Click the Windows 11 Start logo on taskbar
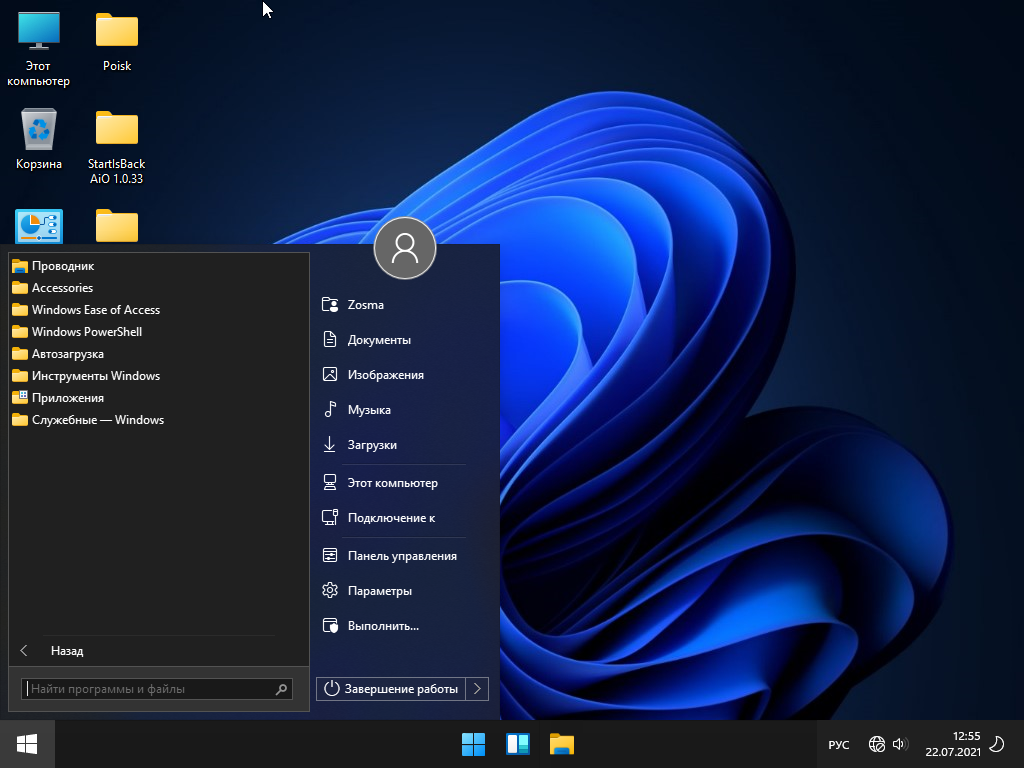 pos(473,744)
